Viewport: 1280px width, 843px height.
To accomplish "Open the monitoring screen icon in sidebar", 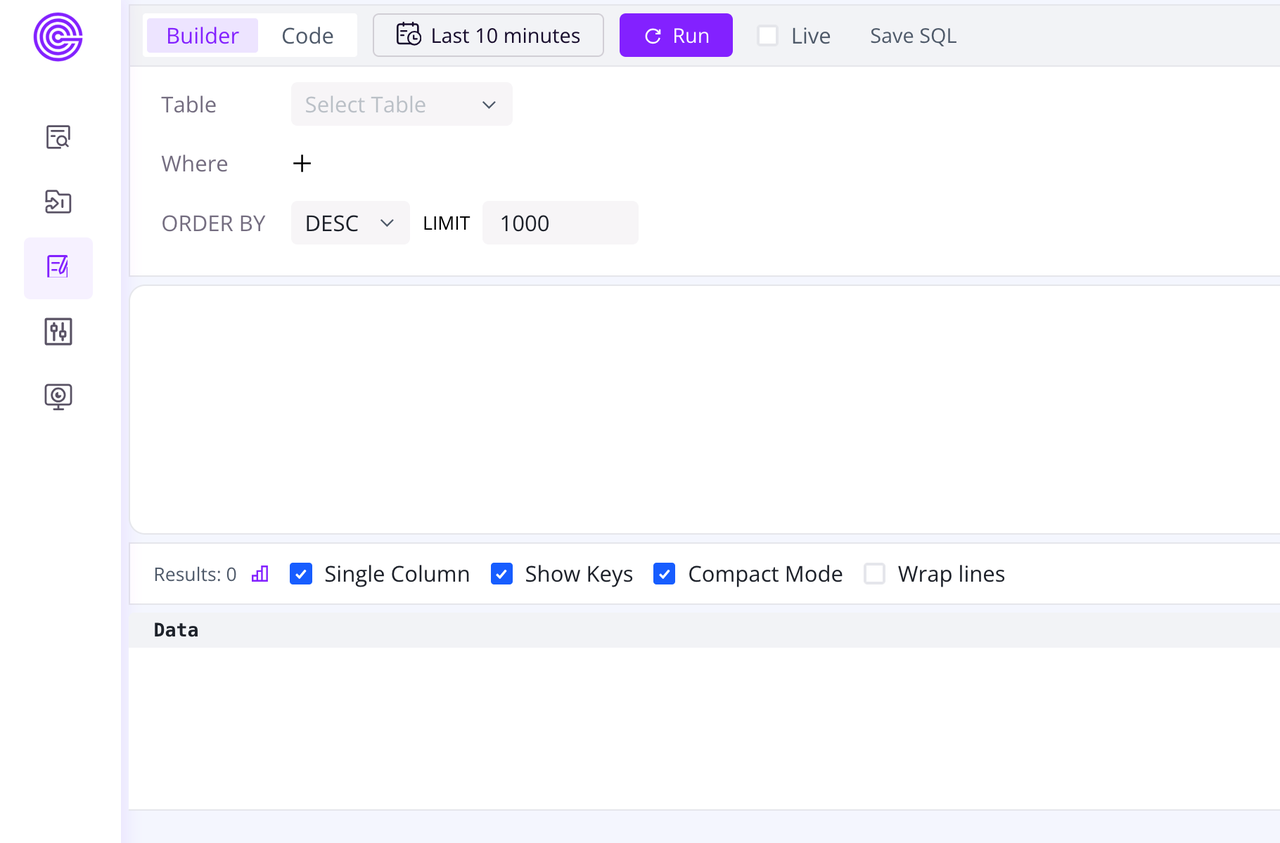I will (57, 395).
